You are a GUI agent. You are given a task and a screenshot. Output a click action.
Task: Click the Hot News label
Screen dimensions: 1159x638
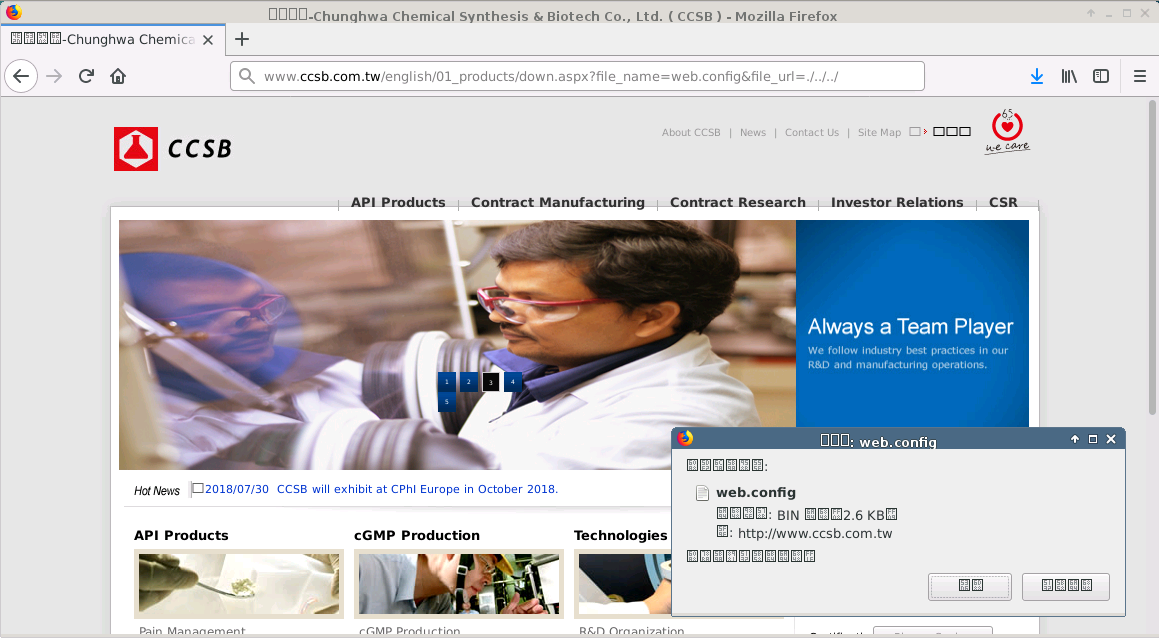157,491
